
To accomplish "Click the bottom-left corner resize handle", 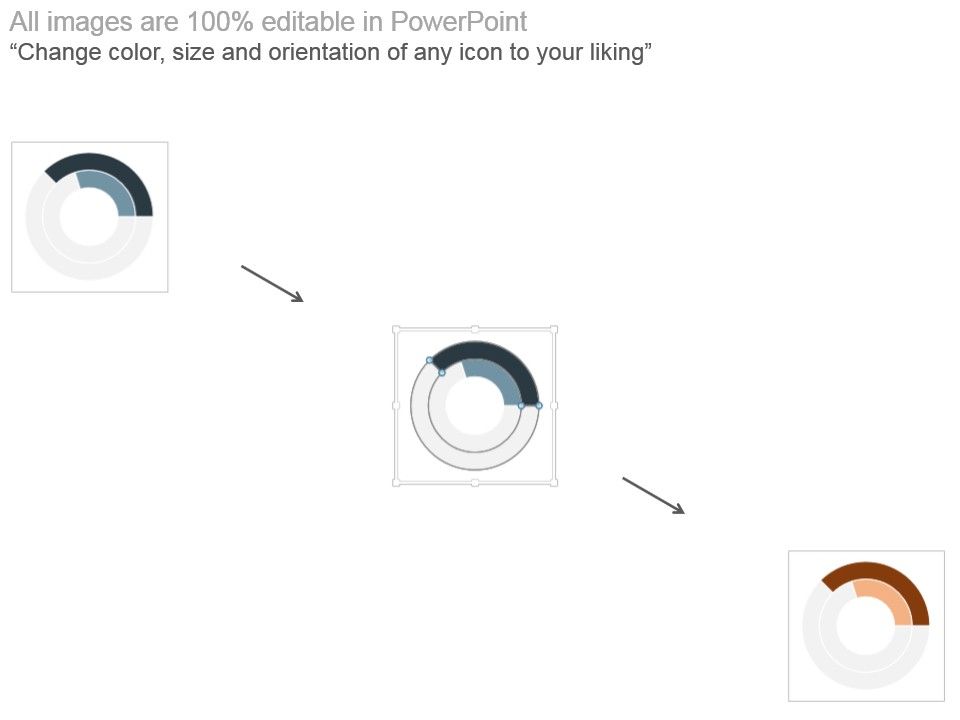I will pos(396,483).
